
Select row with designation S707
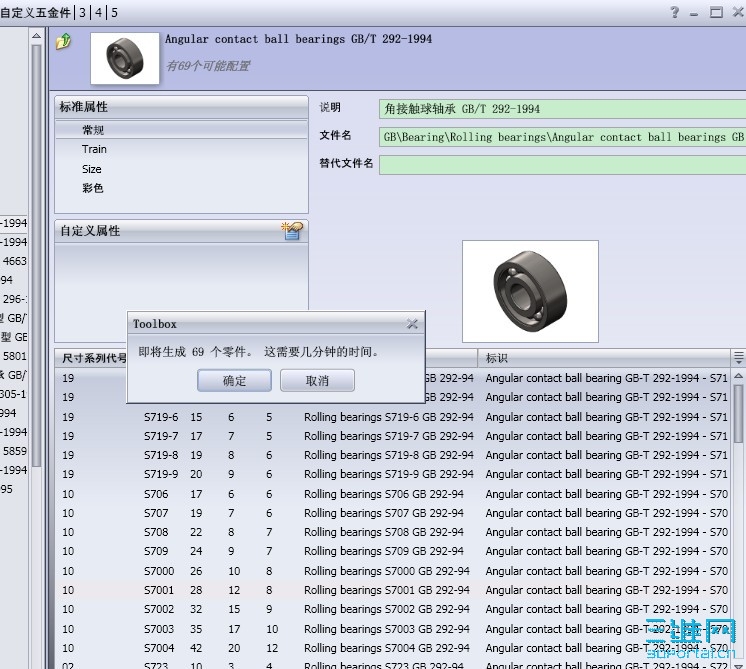(x=393, y=513)
